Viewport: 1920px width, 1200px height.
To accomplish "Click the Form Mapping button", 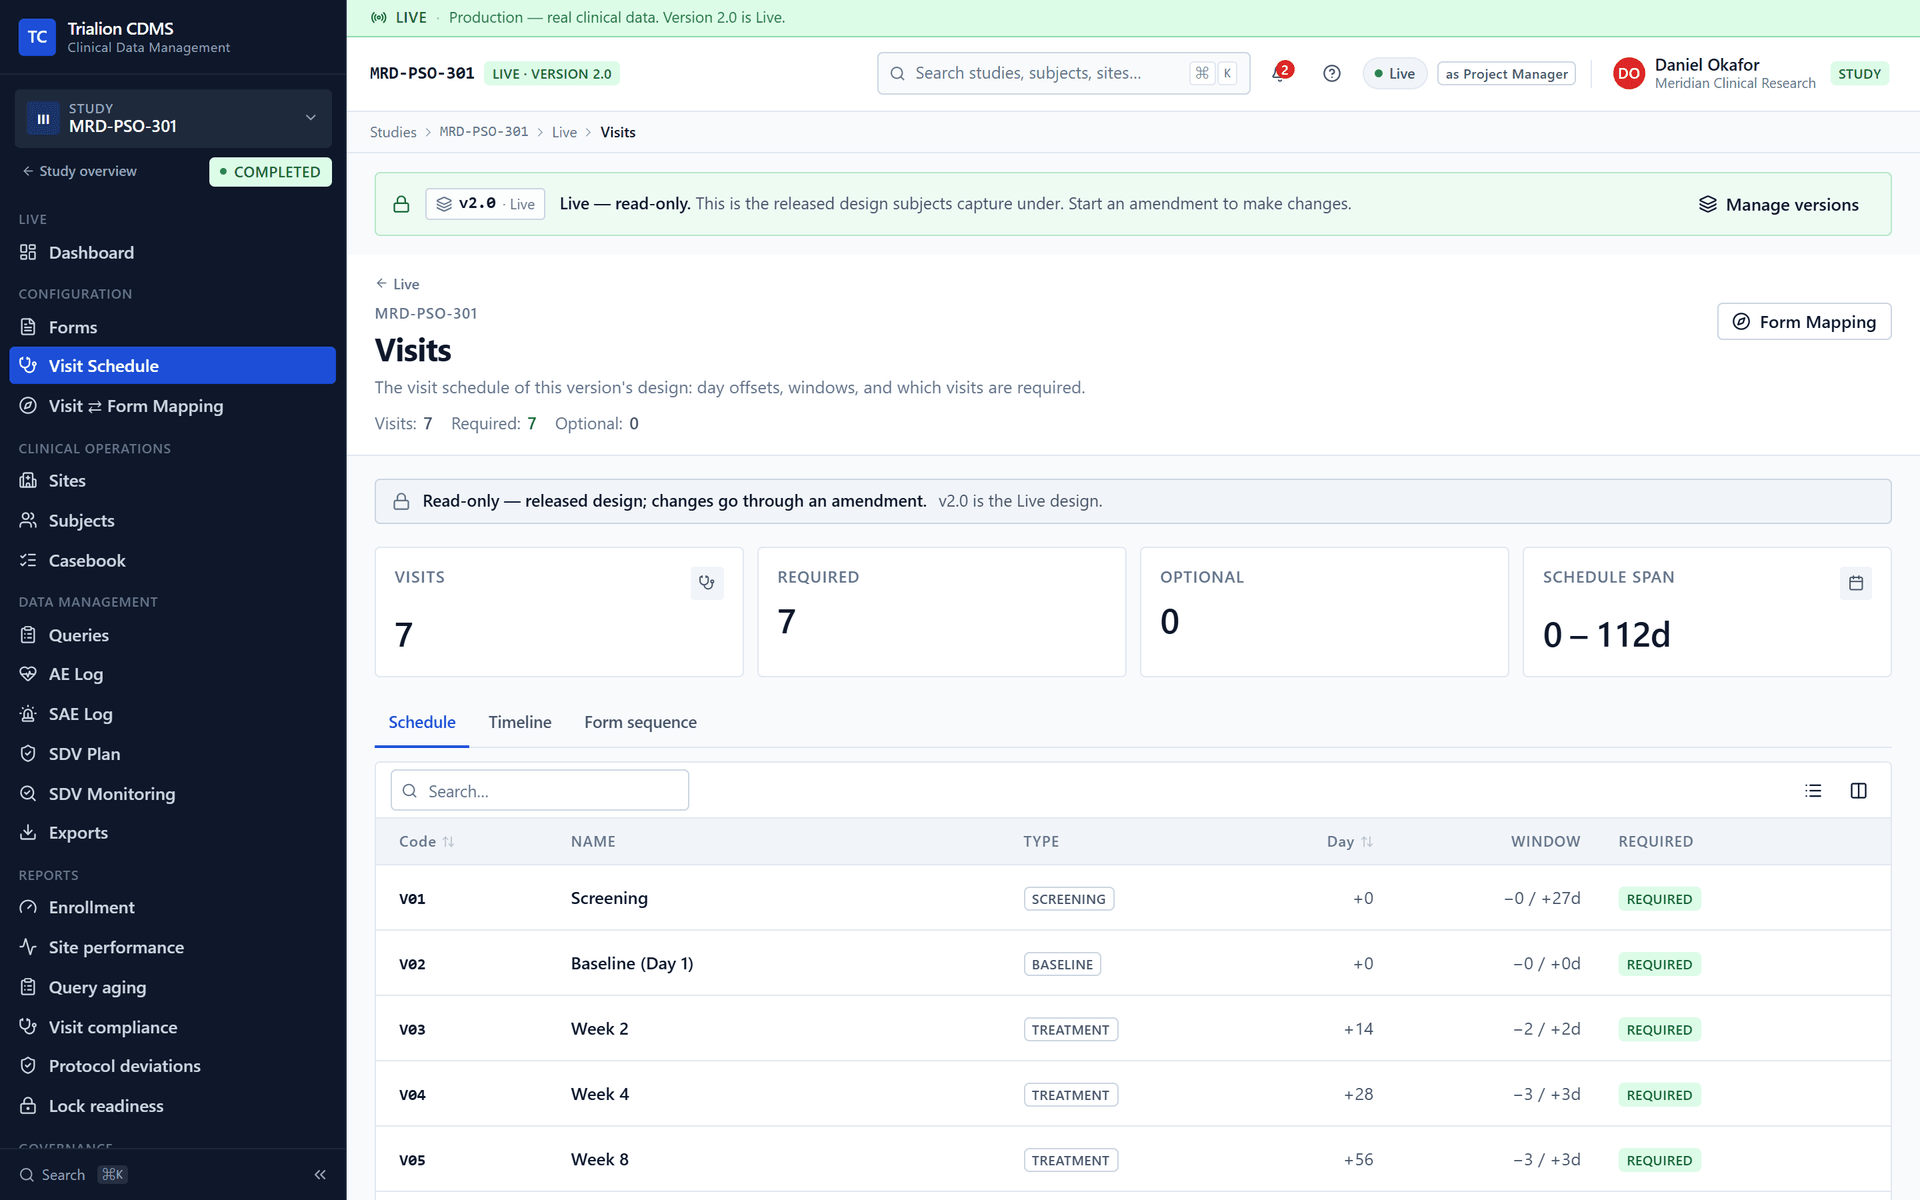I will [x=1804, y=322].
